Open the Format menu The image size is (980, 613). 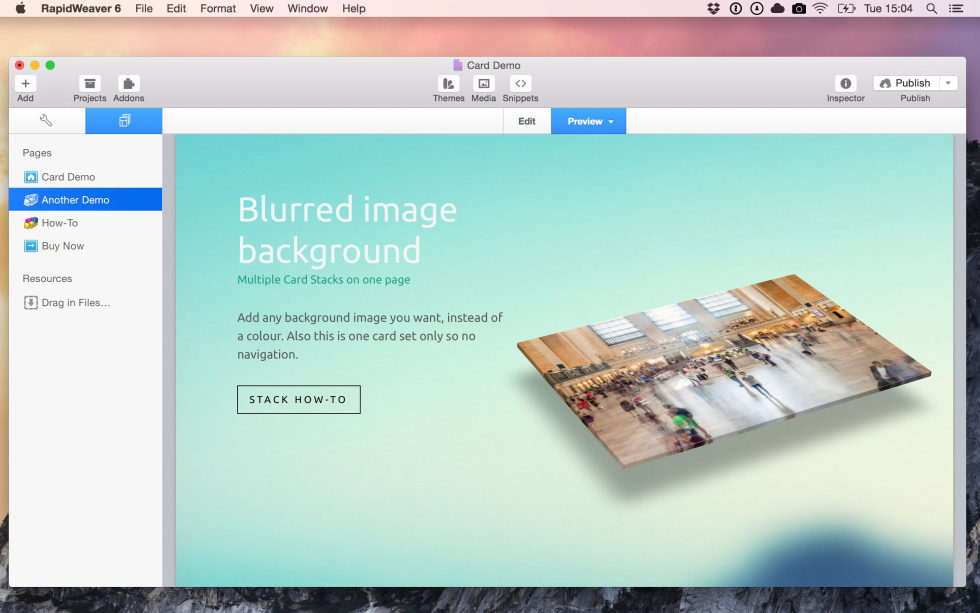tap(218, 8)
